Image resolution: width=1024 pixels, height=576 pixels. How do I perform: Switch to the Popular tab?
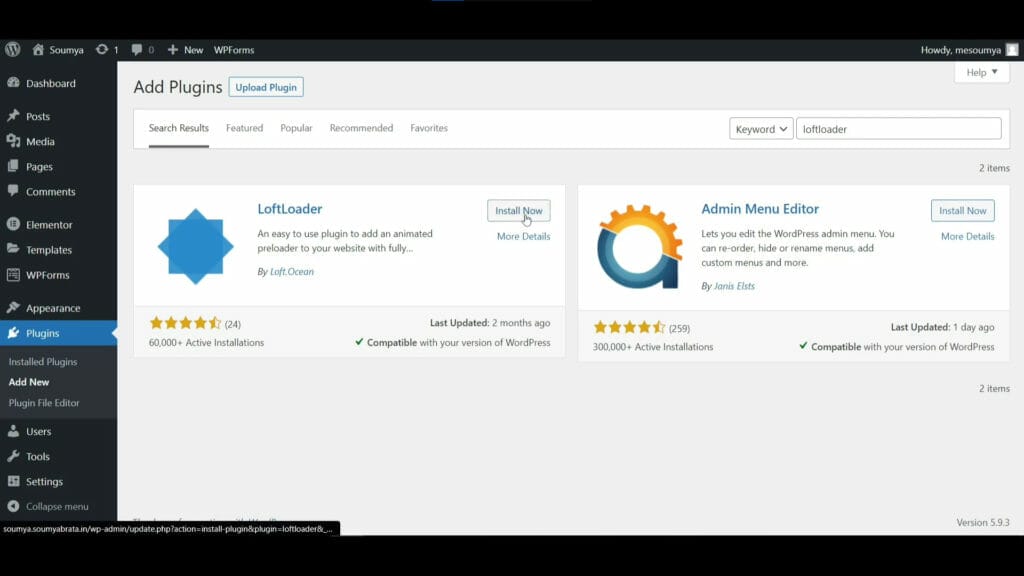[296, 128]
